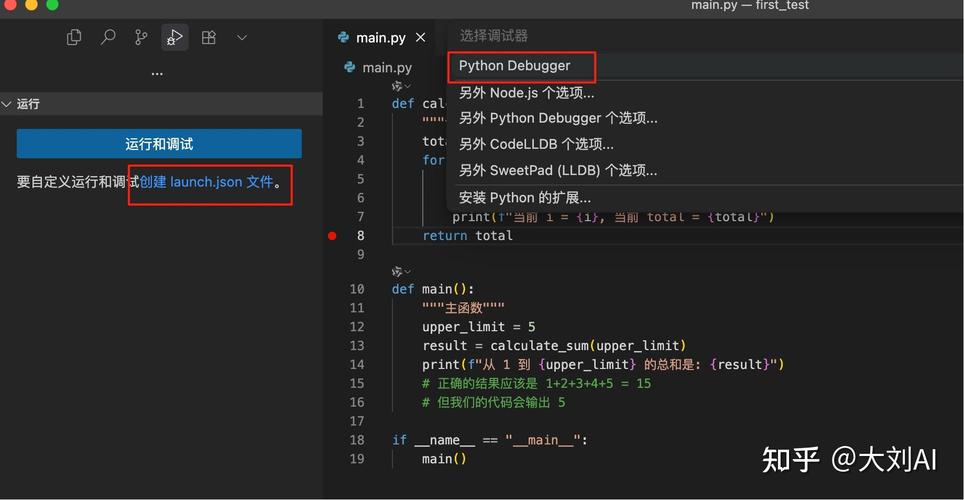Image resolution: width=964 pixels, height=500 pixels.
Task: Click 'result = calculate_sum(upper_limit)' line
Action: pos(554,346)
